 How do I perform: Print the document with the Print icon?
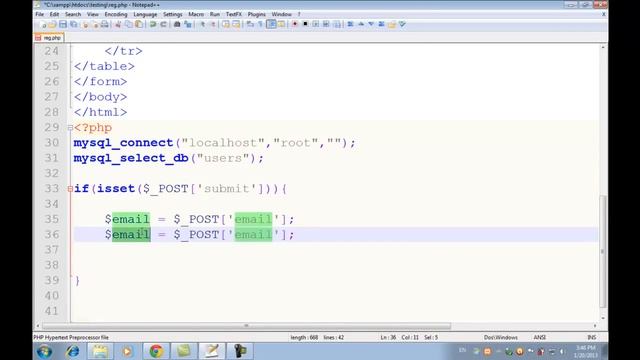pyautogui.click(x=105, y=24)
